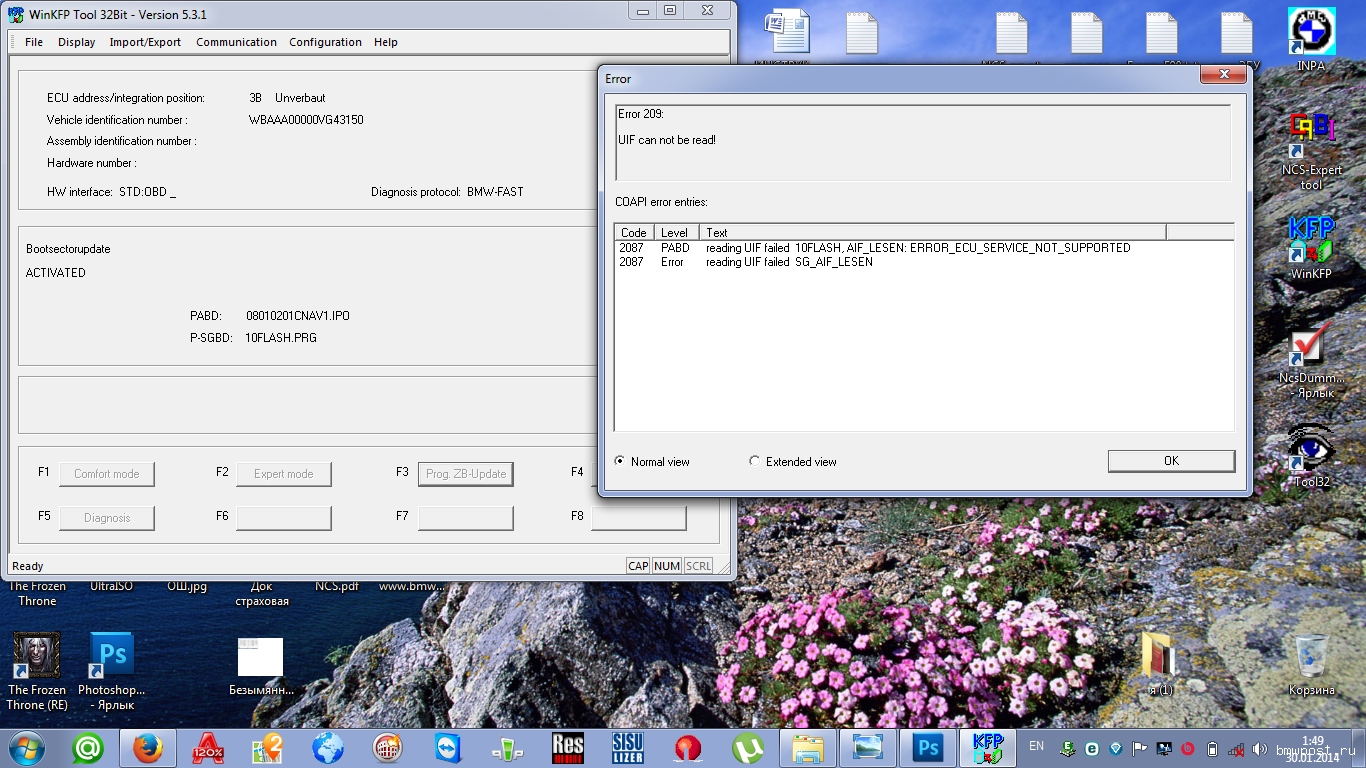Viewport: 1366px width, 768px height.
Task: Launch the Tool32 eye icon
Action: pyautogui.click(x=1311, y=448)
